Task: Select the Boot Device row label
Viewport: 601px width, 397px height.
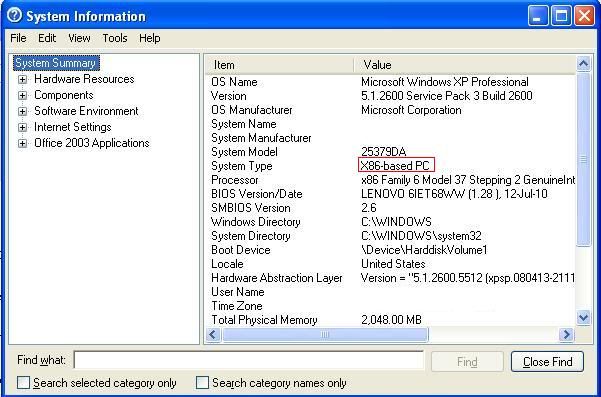Action: (x=241, y=250)
